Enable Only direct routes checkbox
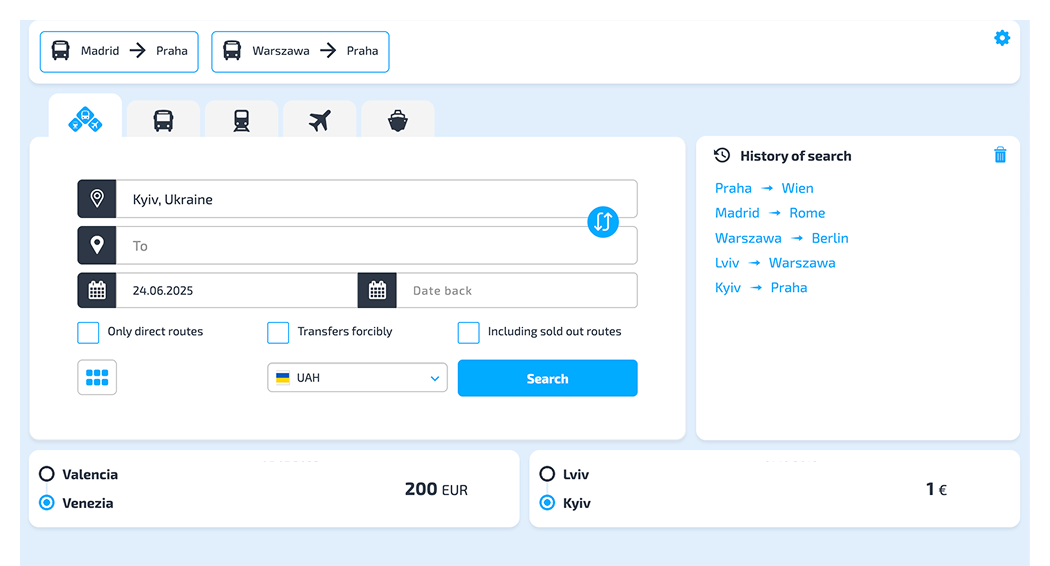Image resolution: width=1050 pixels, height=566 pixels. click(x=88, y=332)
